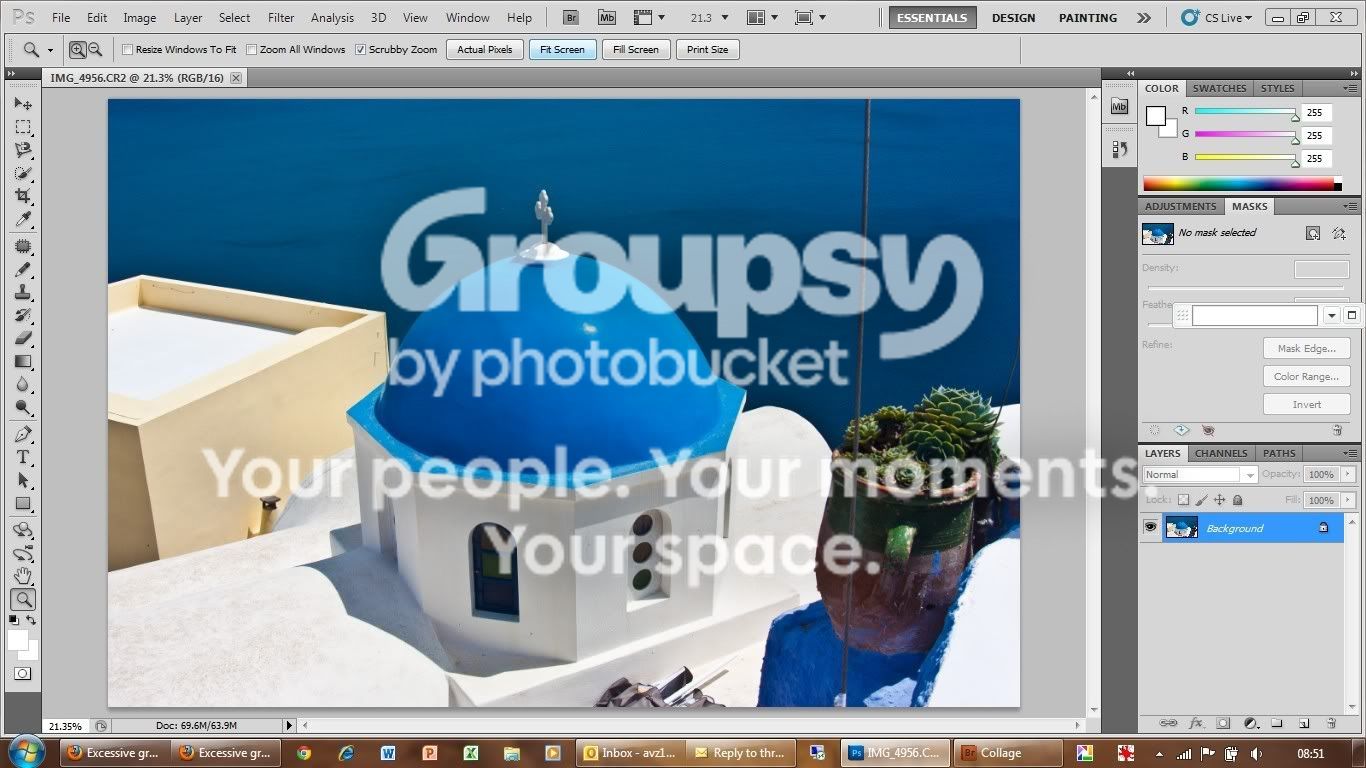Viewport: 1366px width, 768px height.
Task: Open layer styles with the fx icon
Action: tap(1196, 723)
